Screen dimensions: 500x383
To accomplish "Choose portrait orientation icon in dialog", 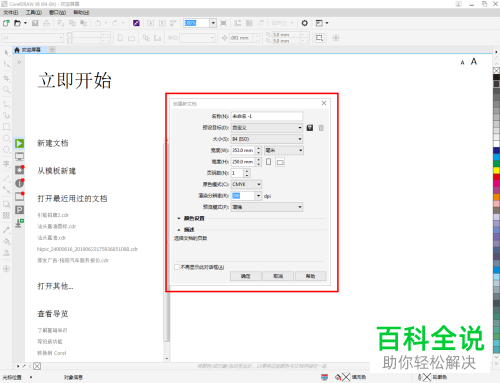I will coord(268,162).
